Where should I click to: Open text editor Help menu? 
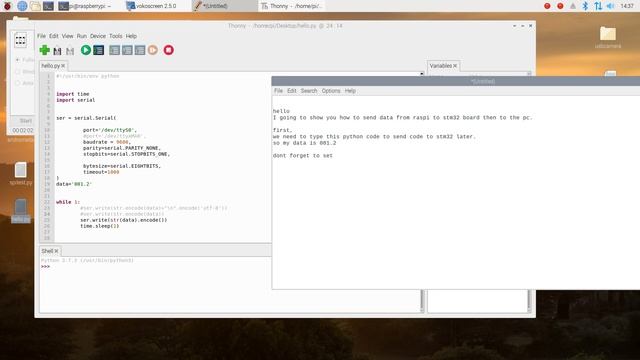coord(350,91)
